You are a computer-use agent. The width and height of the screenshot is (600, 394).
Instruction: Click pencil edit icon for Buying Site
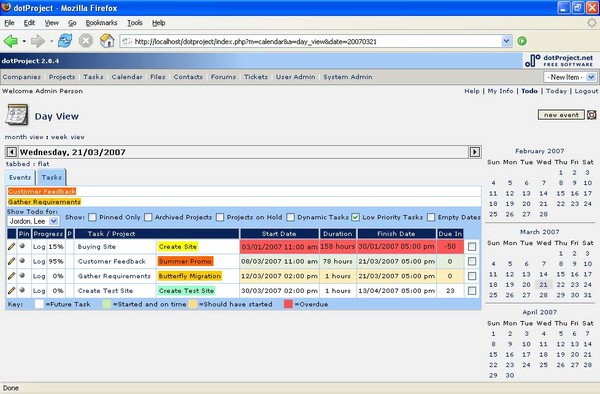click(11, 247)
